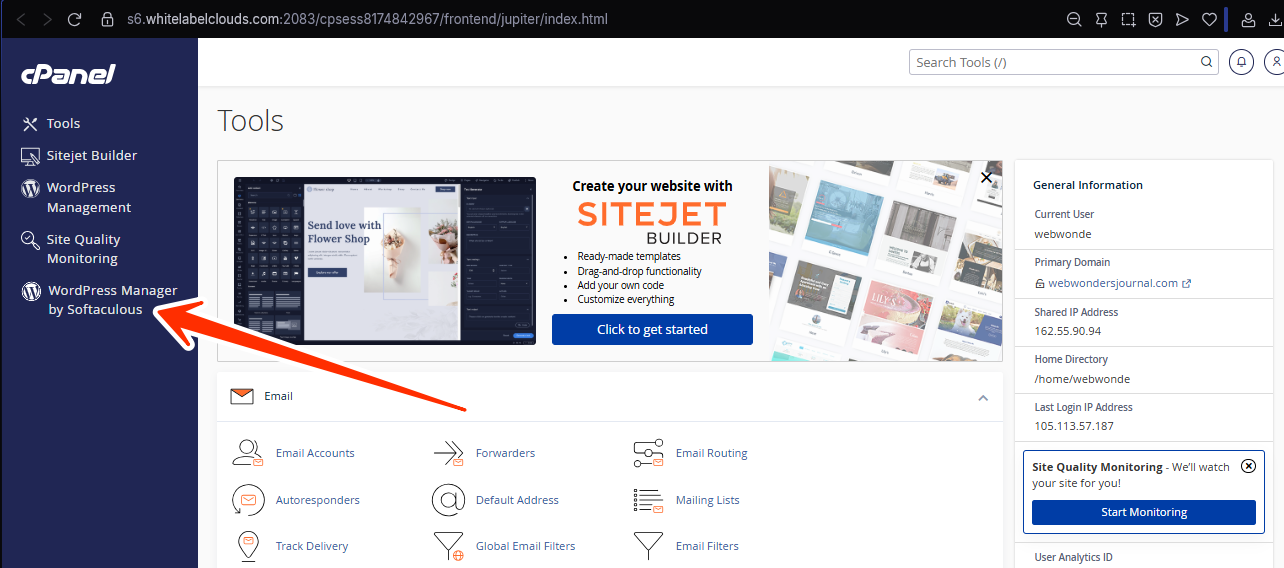Click the cPanel logo
1284x568 pixels.
coord(68,74)
